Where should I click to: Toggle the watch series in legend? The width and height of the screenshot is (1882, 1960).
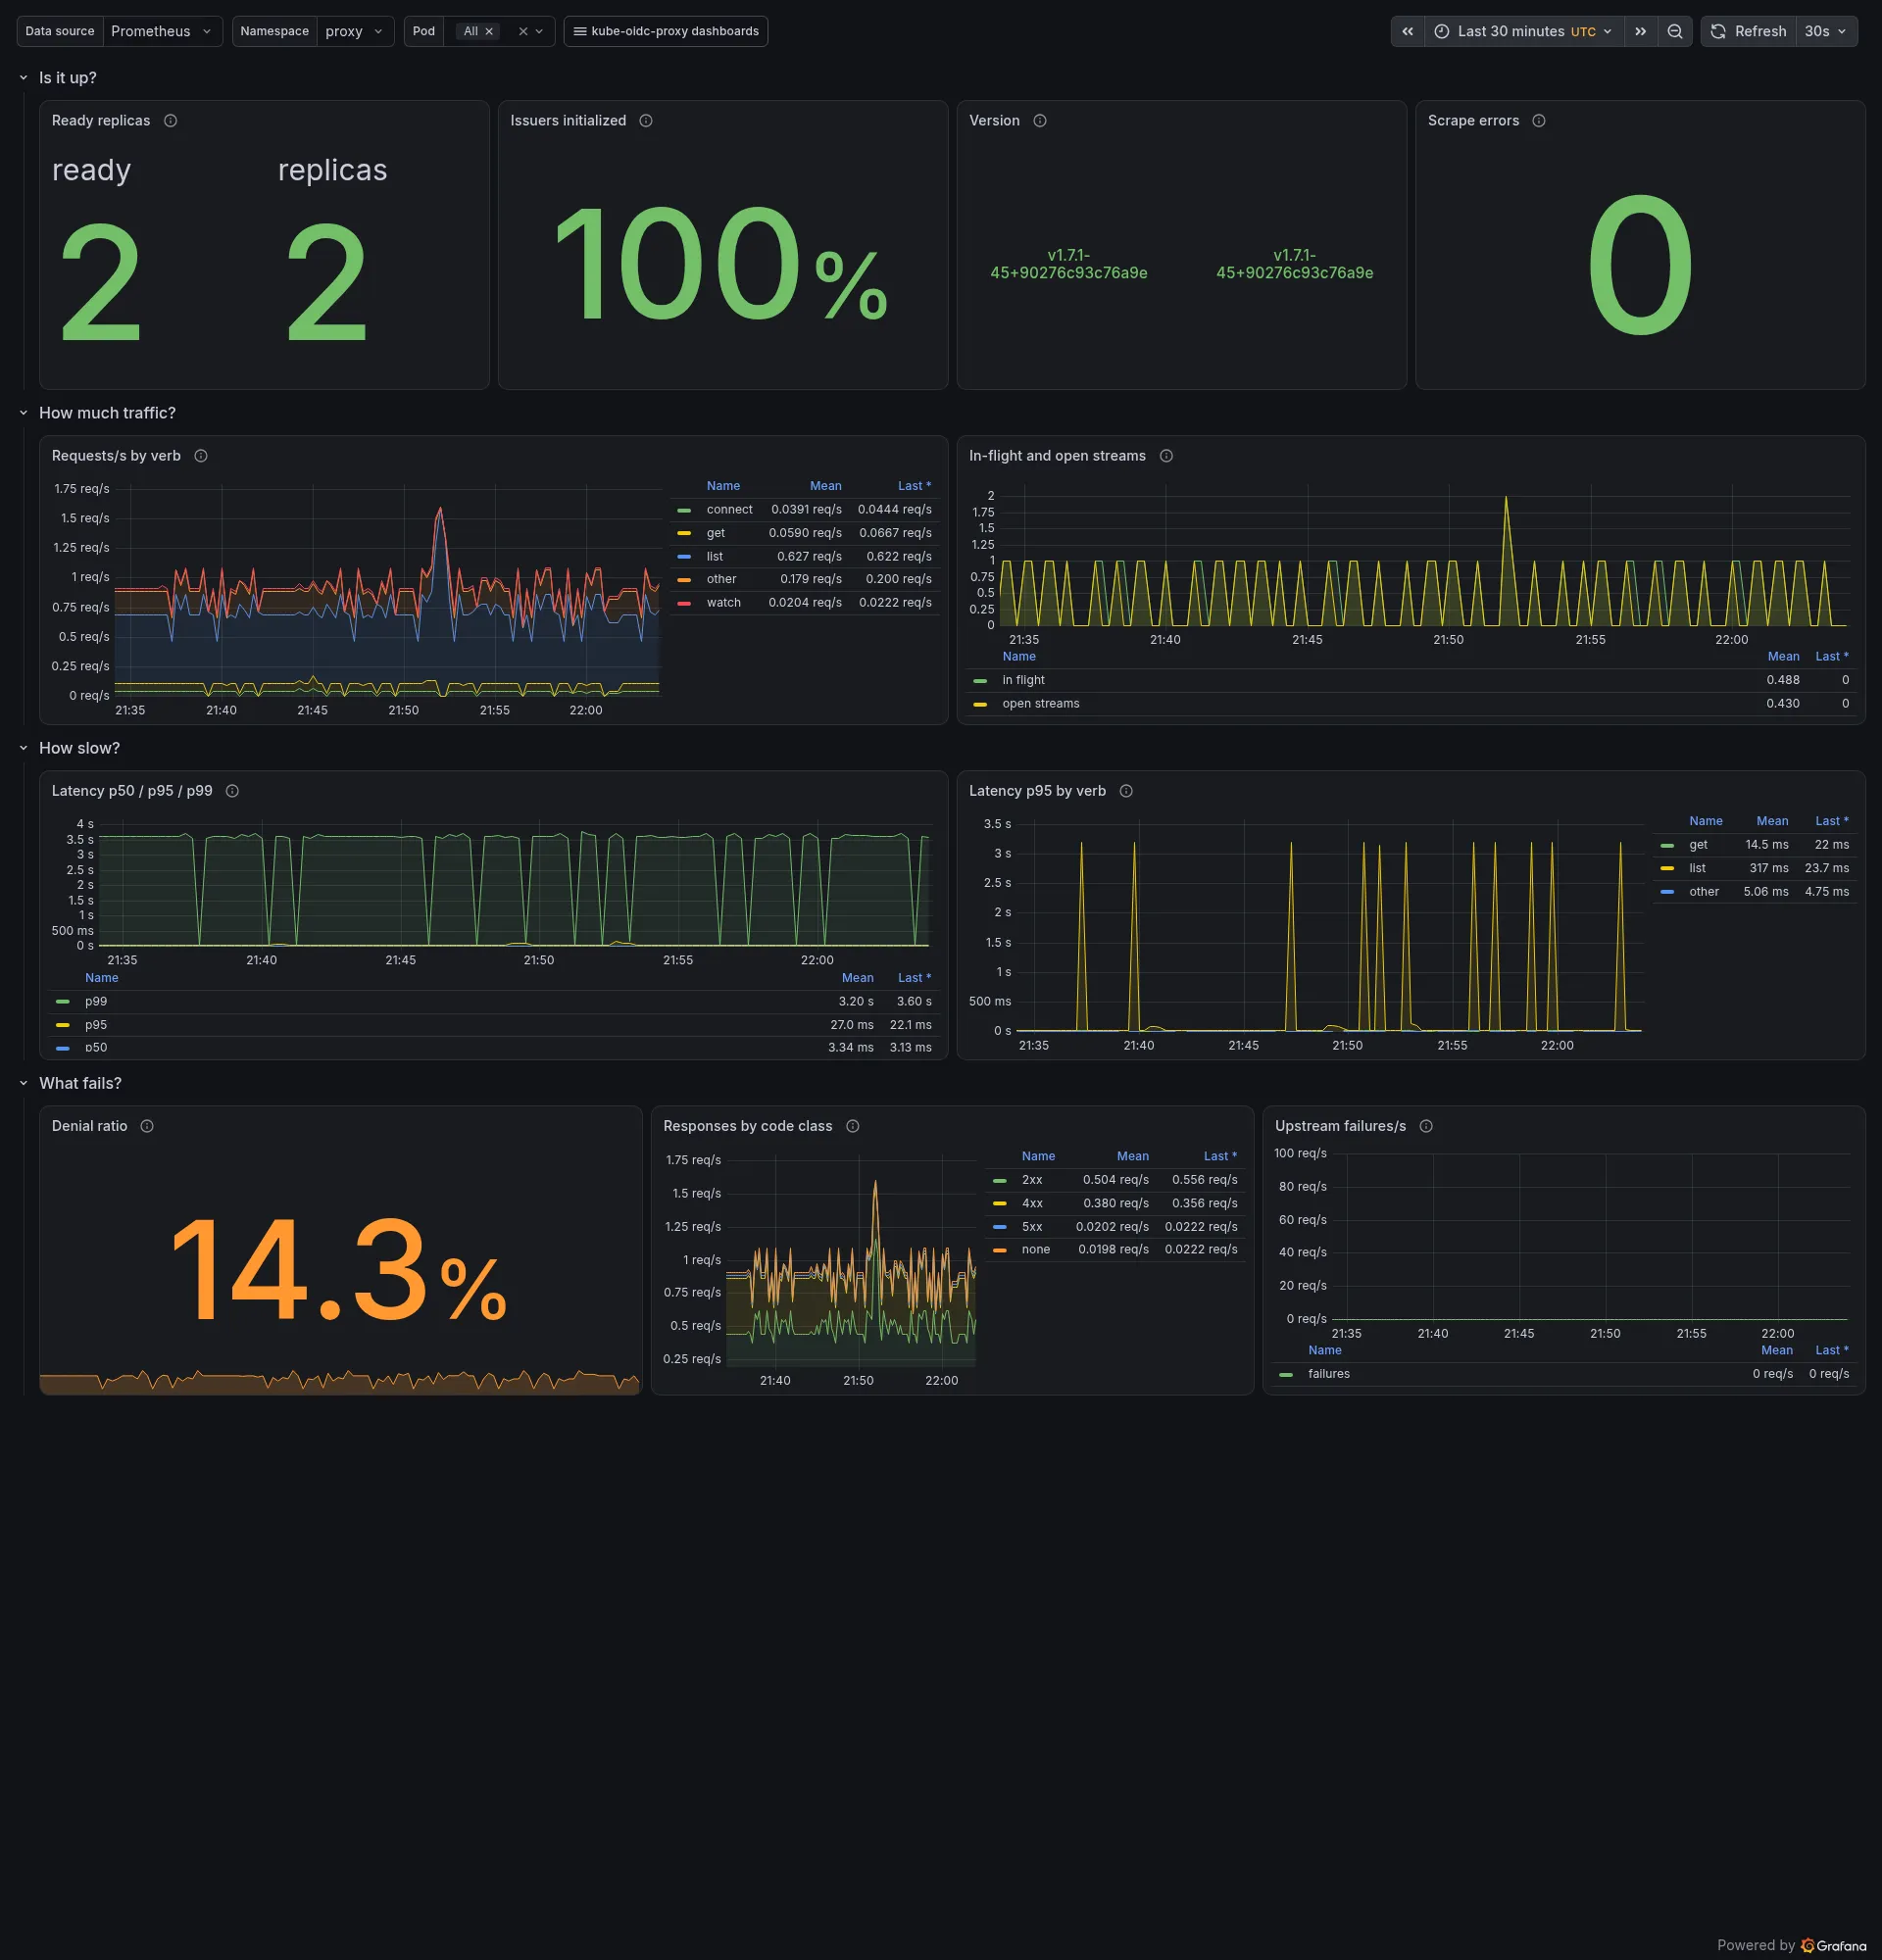point(723,603)
